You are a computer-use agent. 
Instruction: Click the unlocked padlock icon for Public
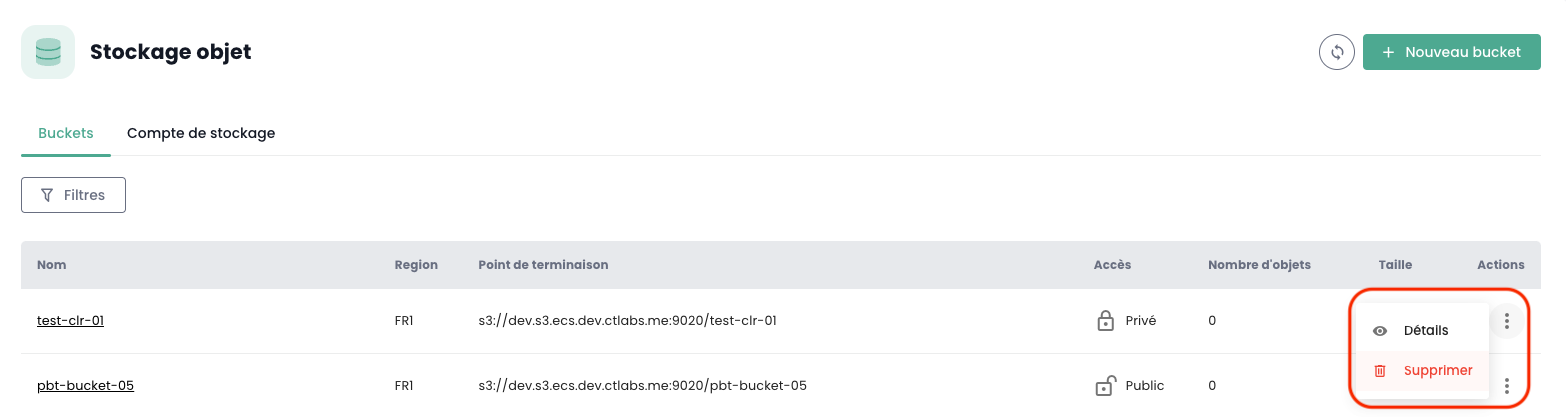(1105, 385)
